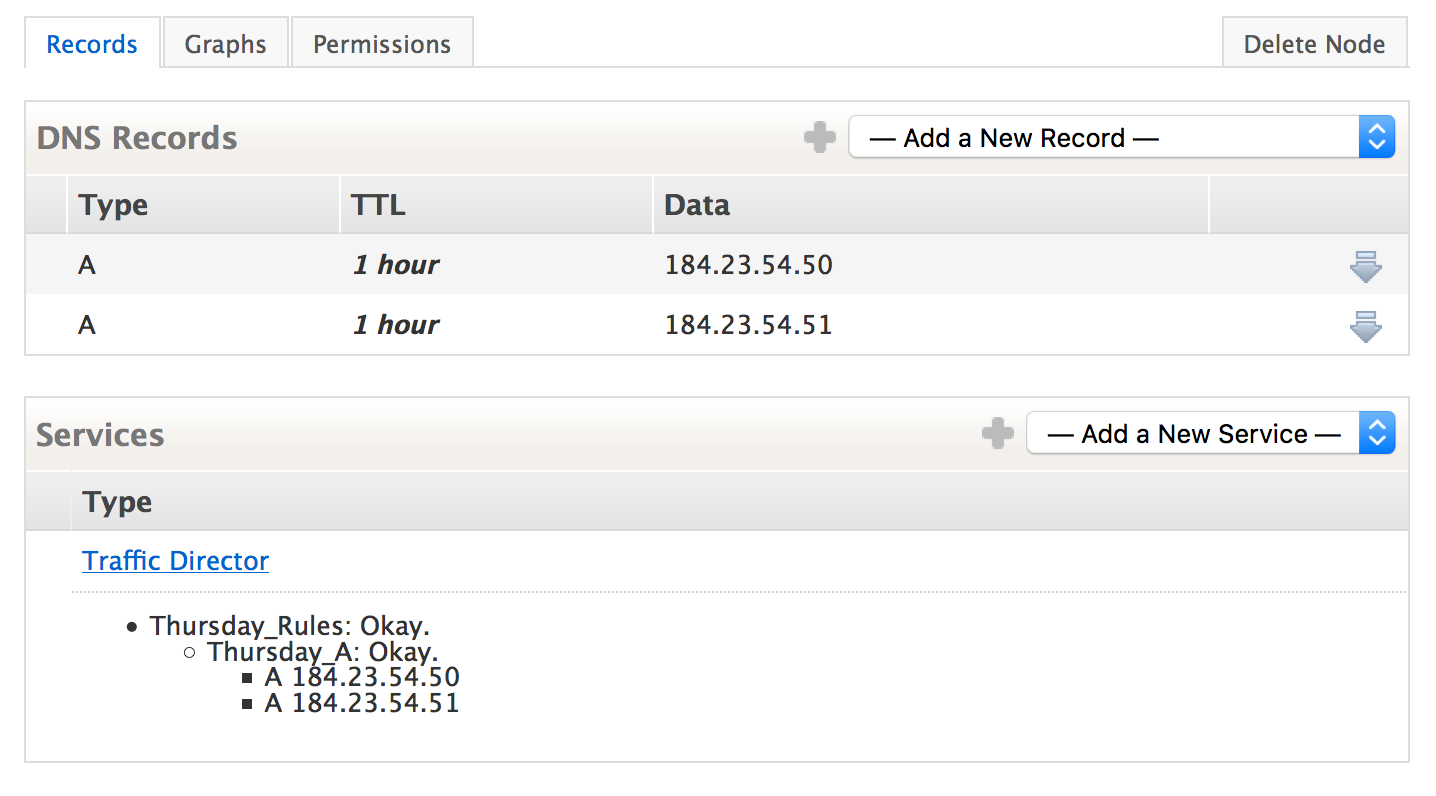Select the 1 hour TTL of first record
The width and height of the screenshot is (1436, 796).
click(396, 265)
